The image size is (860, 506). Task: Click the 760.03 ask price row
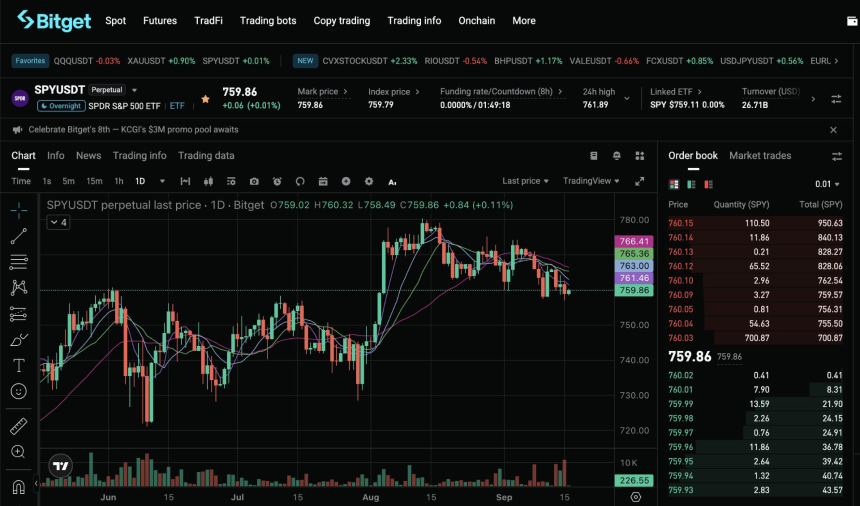[755, 338]
